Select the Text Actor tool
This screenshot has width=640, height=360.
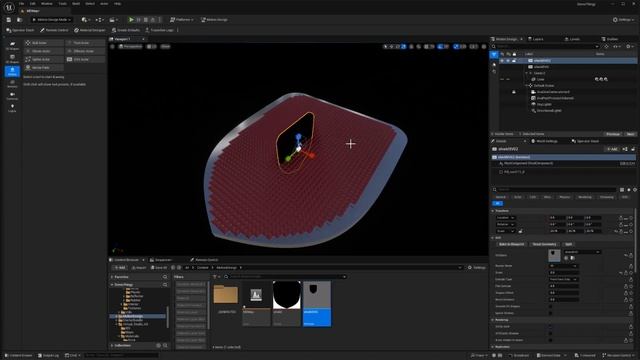pos(85,43)
